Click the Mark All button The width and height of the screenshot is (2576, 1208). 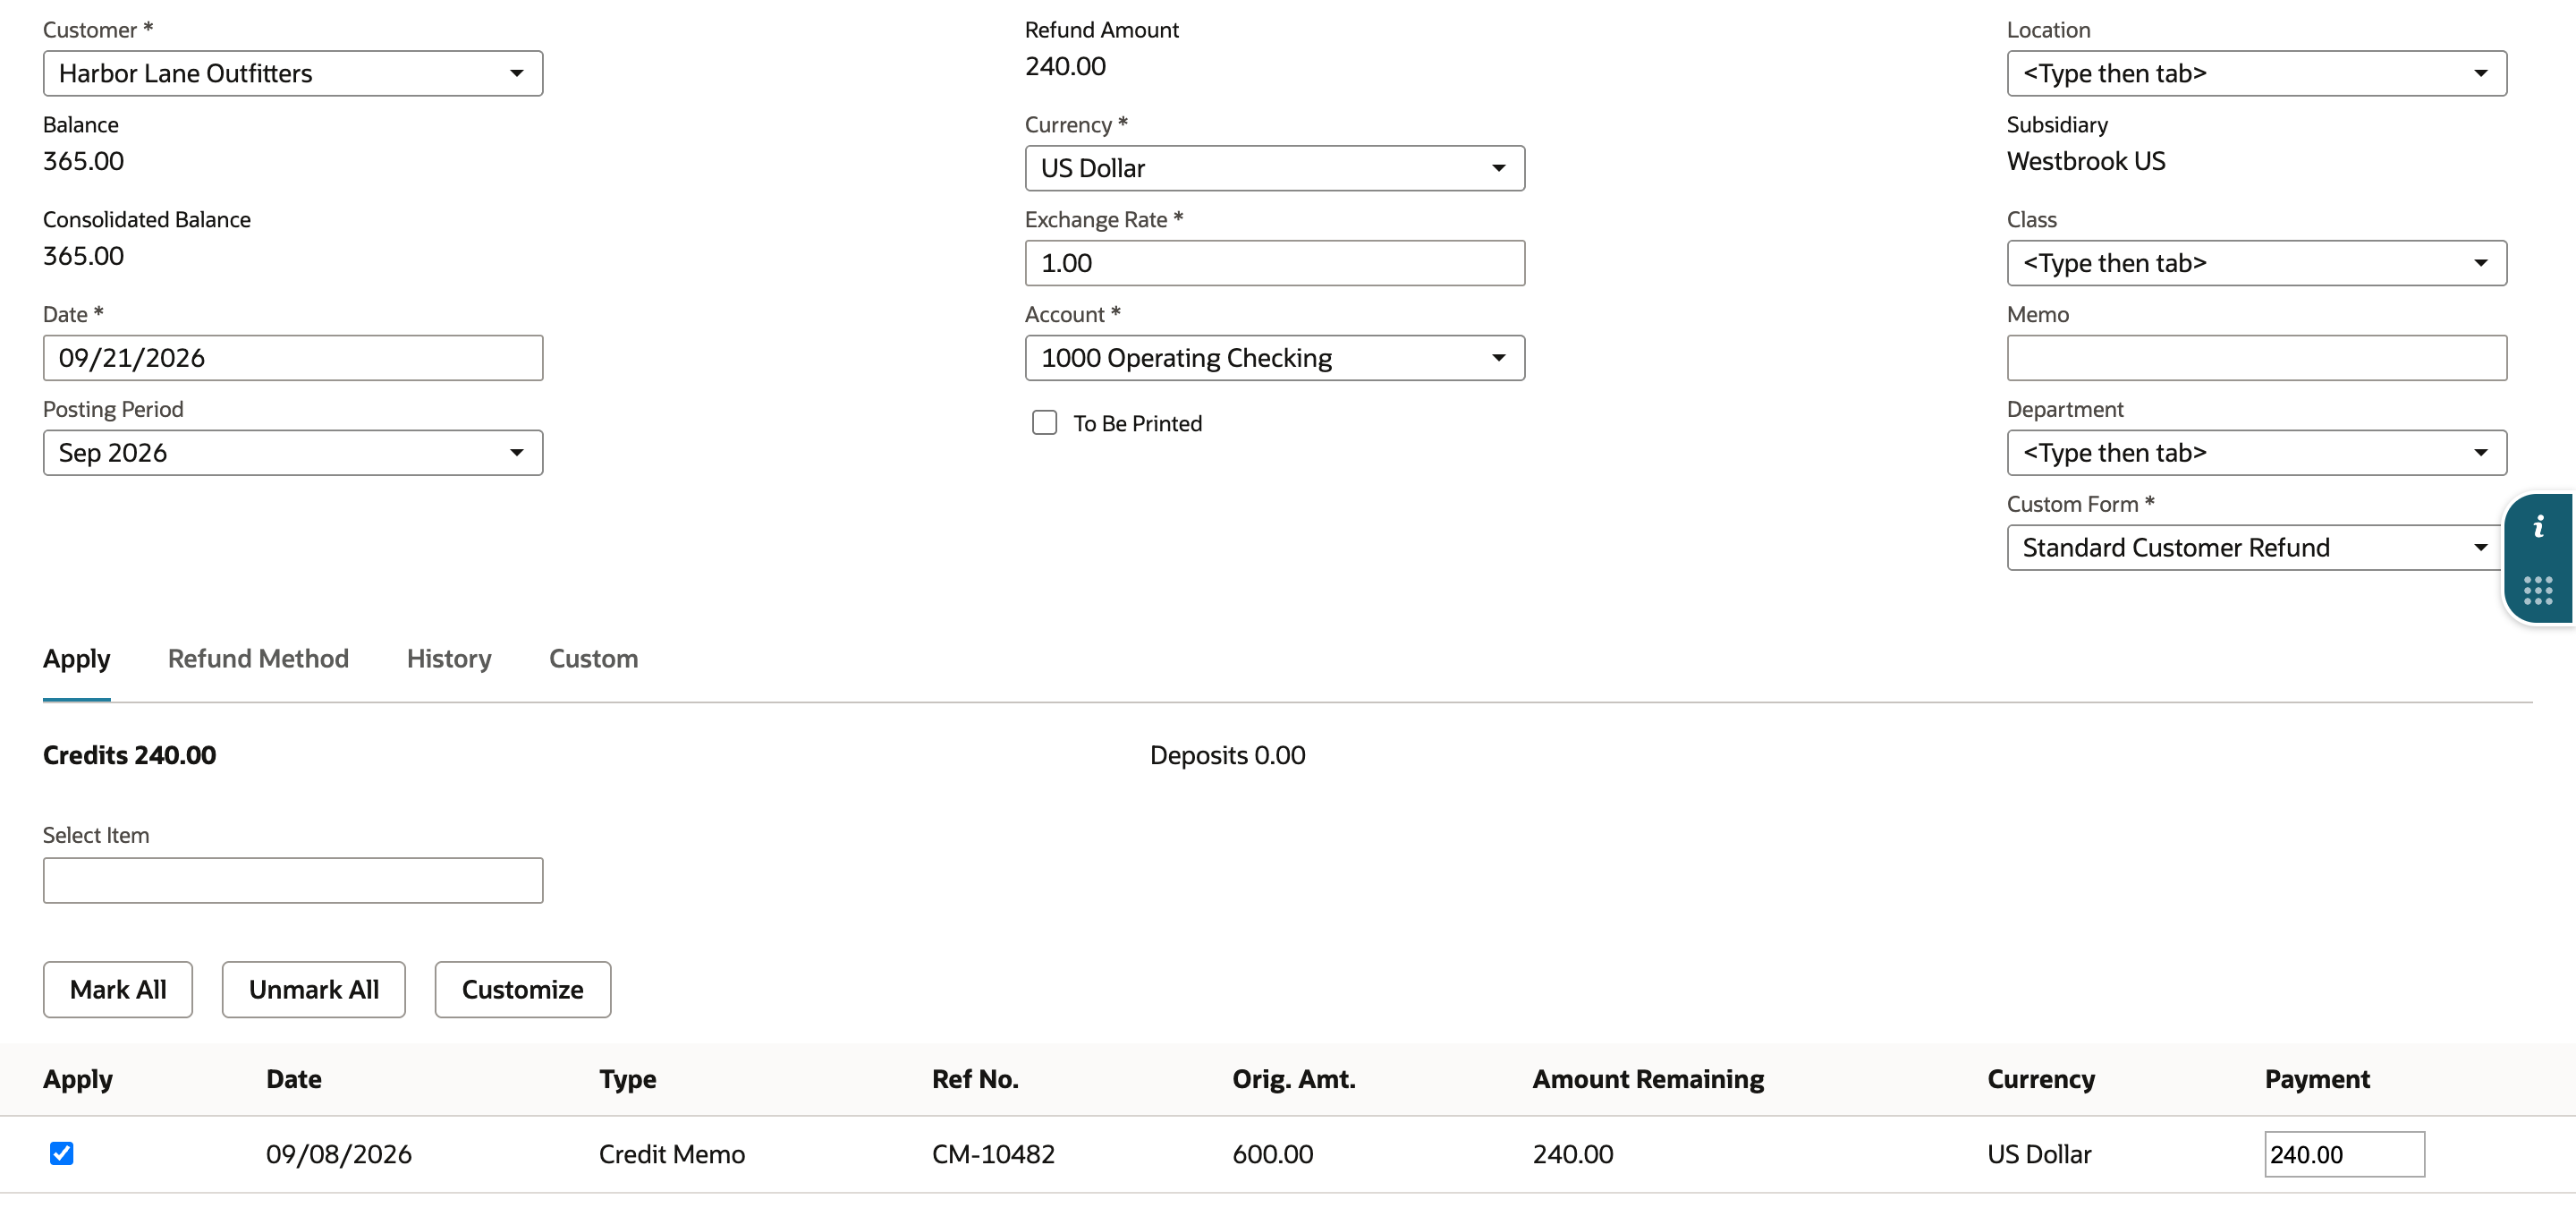coord(118,989)
